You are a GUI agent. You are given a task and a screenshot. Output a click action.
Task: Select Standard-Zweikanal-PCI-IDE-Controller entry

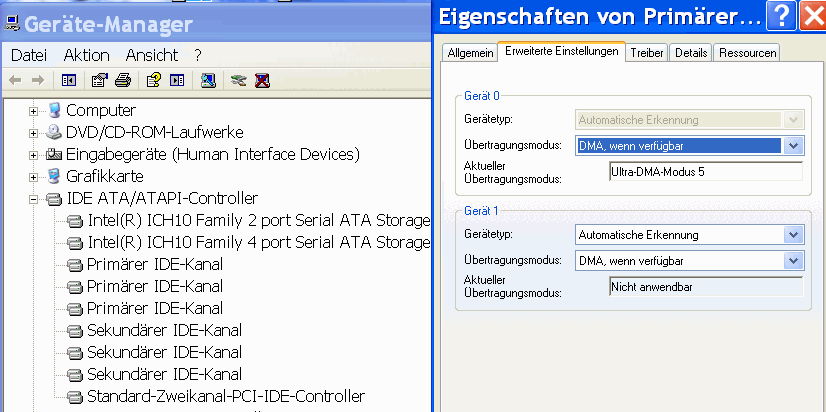coord(226,396)
